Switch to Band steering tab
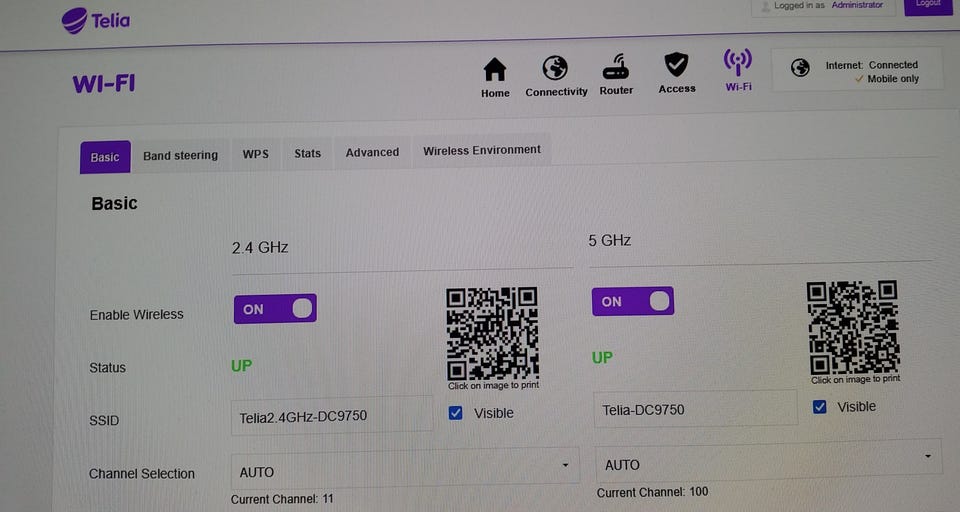The image size is (960, 512). (180, 155)
